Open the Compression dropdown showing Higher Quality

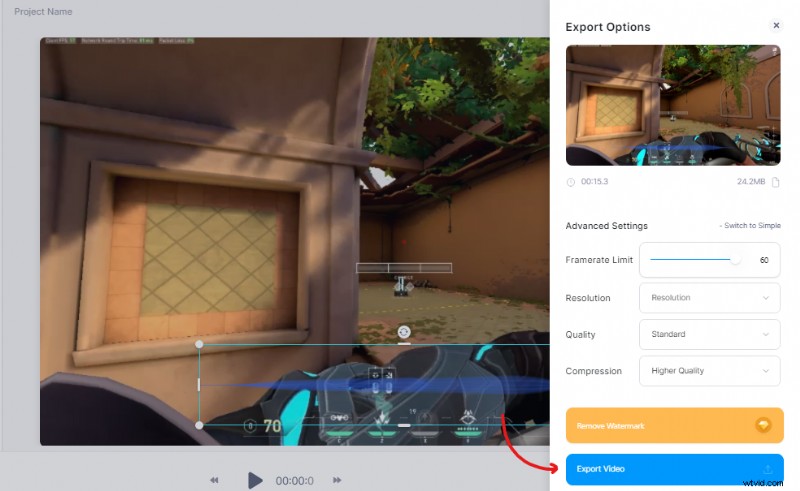[x=710, y=371]
